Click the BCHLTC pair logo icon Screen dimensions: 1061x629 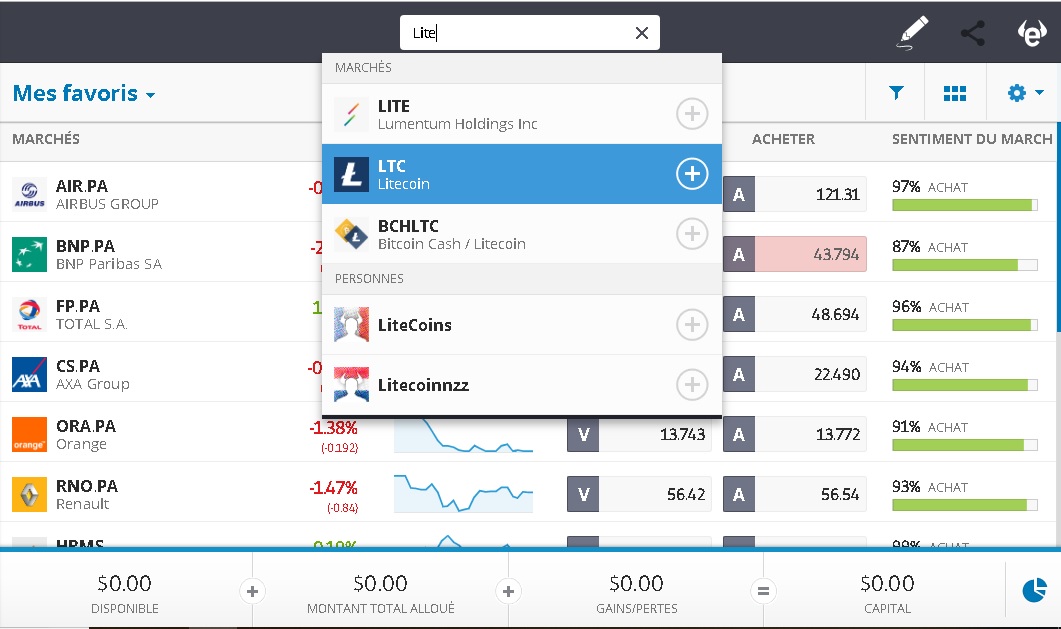[351, 234]
